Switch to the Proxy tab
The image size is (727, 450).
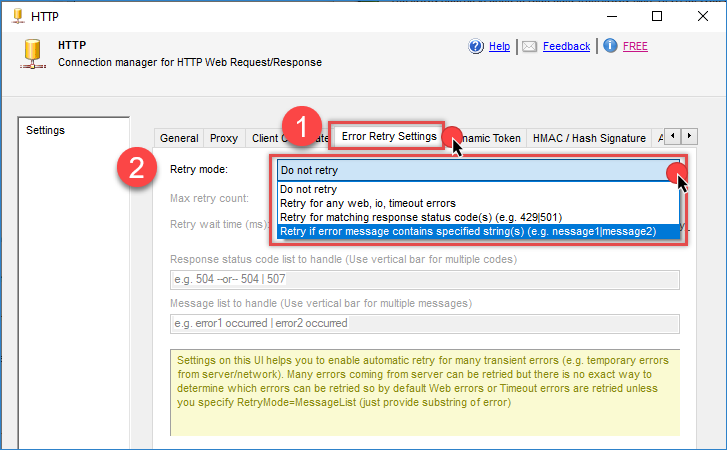224,138
